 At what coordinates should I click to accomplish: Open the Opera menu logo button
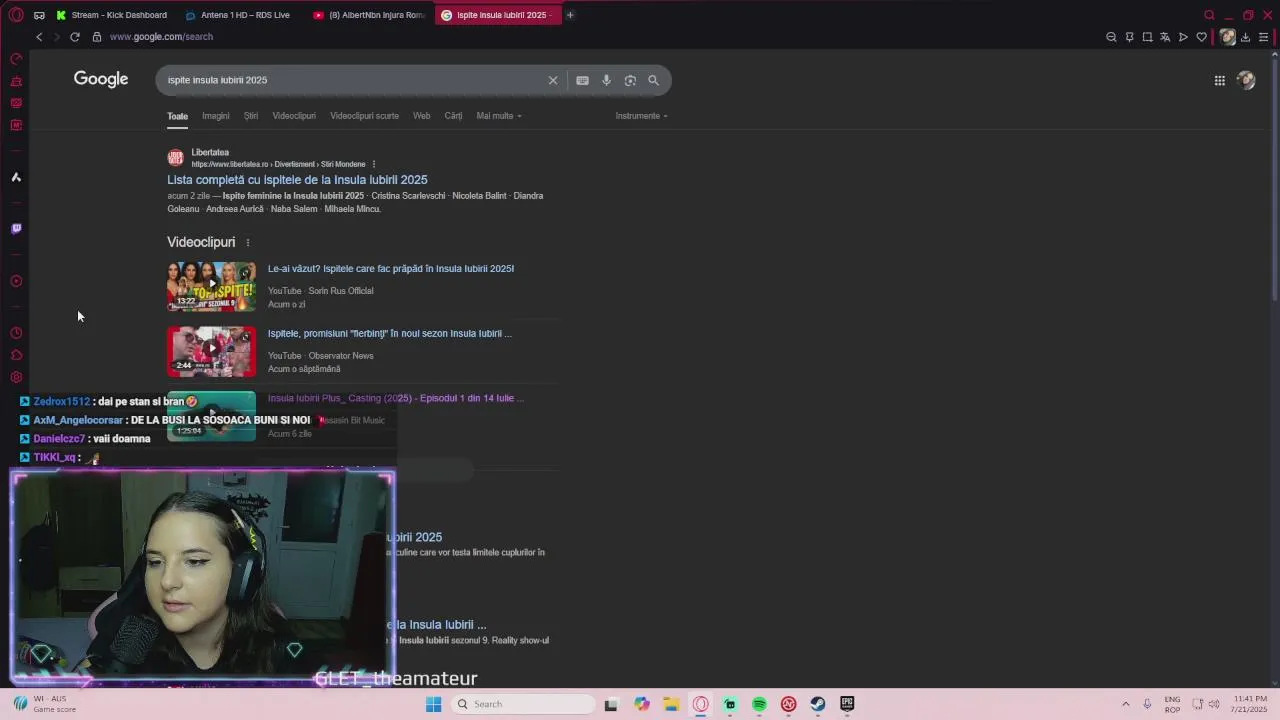[16, 15]
